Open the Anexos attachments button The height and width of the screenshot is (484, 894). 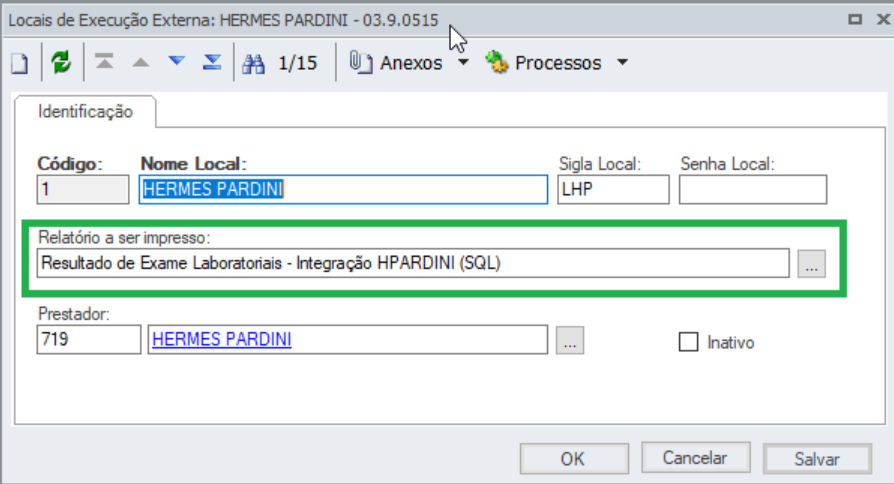[x=396, y=63]
